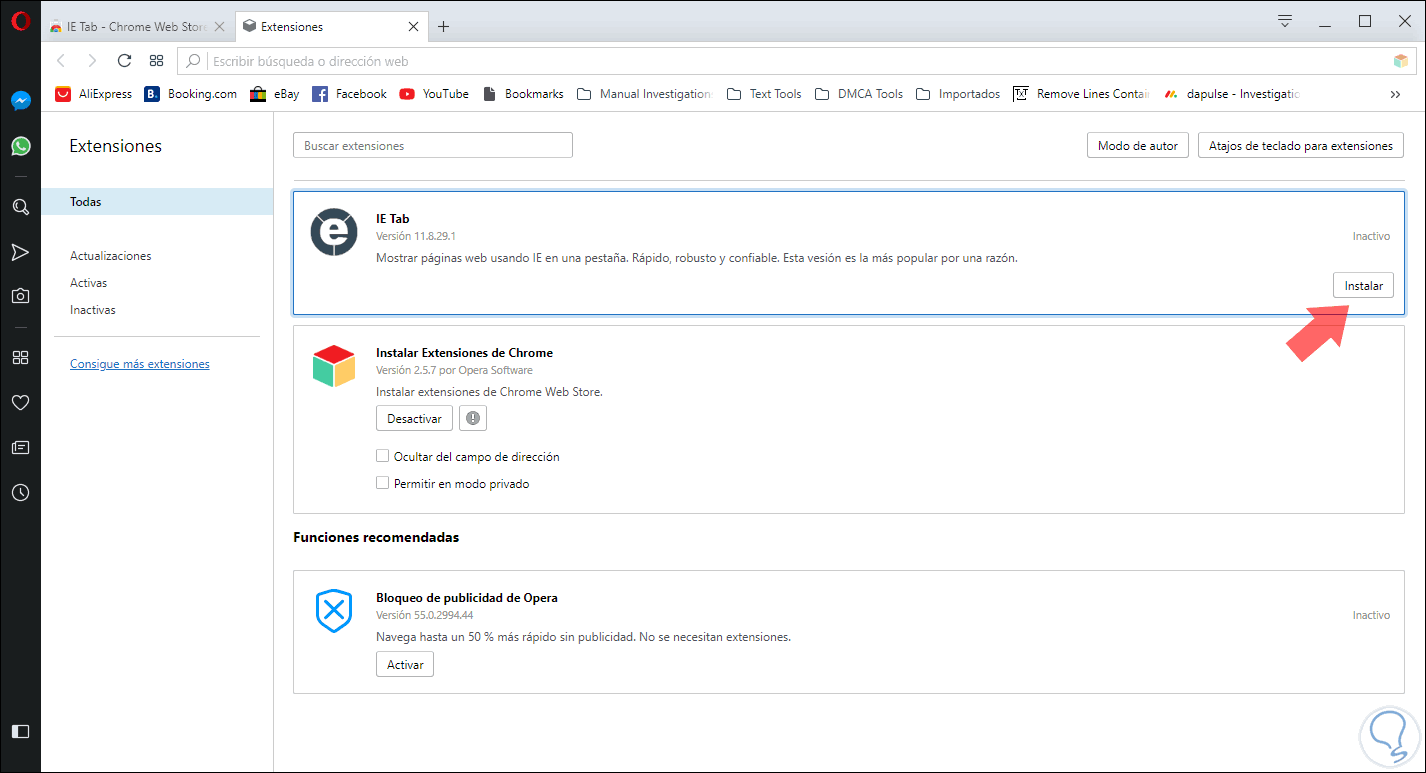
Task: Click the 'Instalar' button for IE Tab
Action: click(1363, 285)
